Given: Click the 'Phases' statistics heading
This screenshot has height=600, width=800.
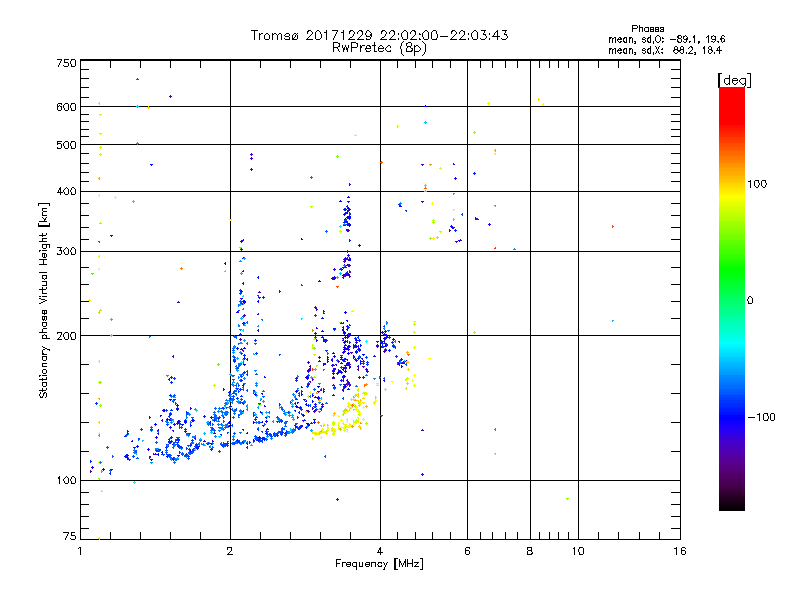Looking at the screenshot, I should point(647,29).
